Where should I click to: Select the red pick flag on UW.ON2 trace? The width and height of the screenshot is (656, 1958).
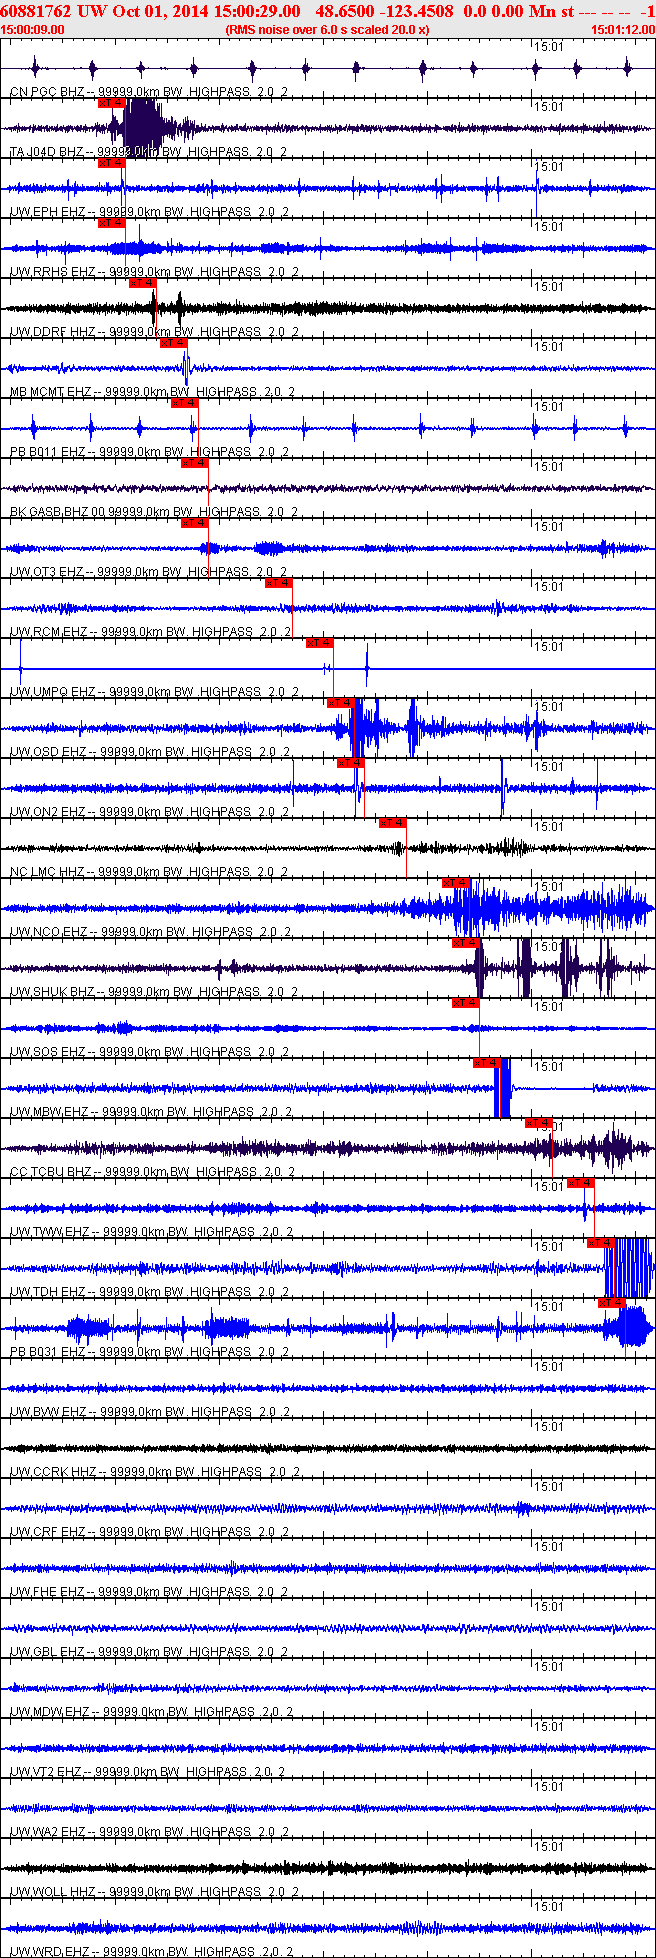click(x=350, y=762)
